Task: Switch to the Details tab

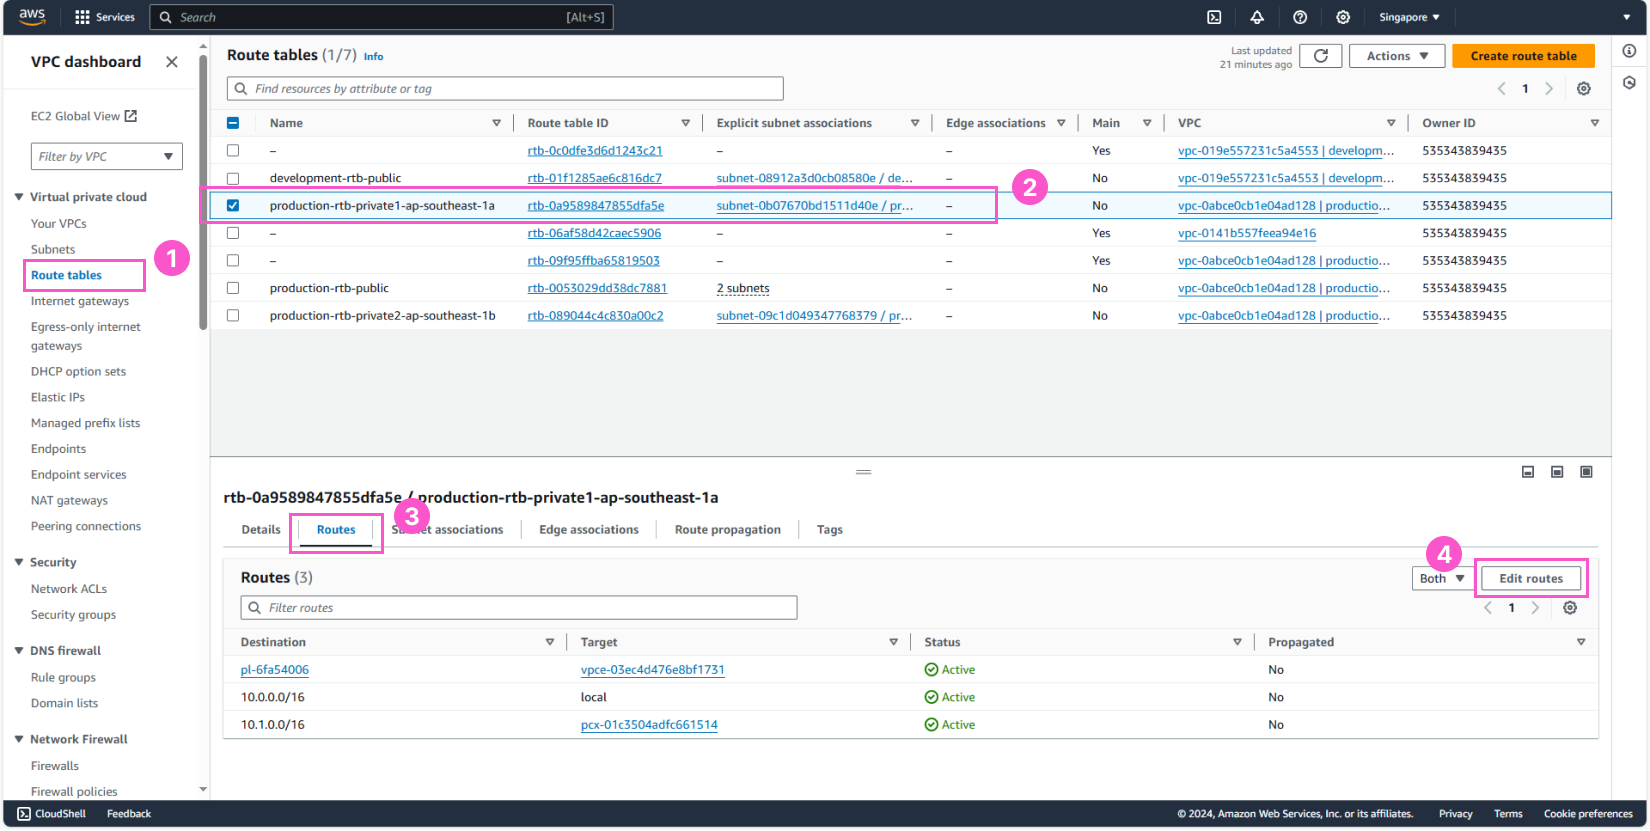Action: pos(261,530)
